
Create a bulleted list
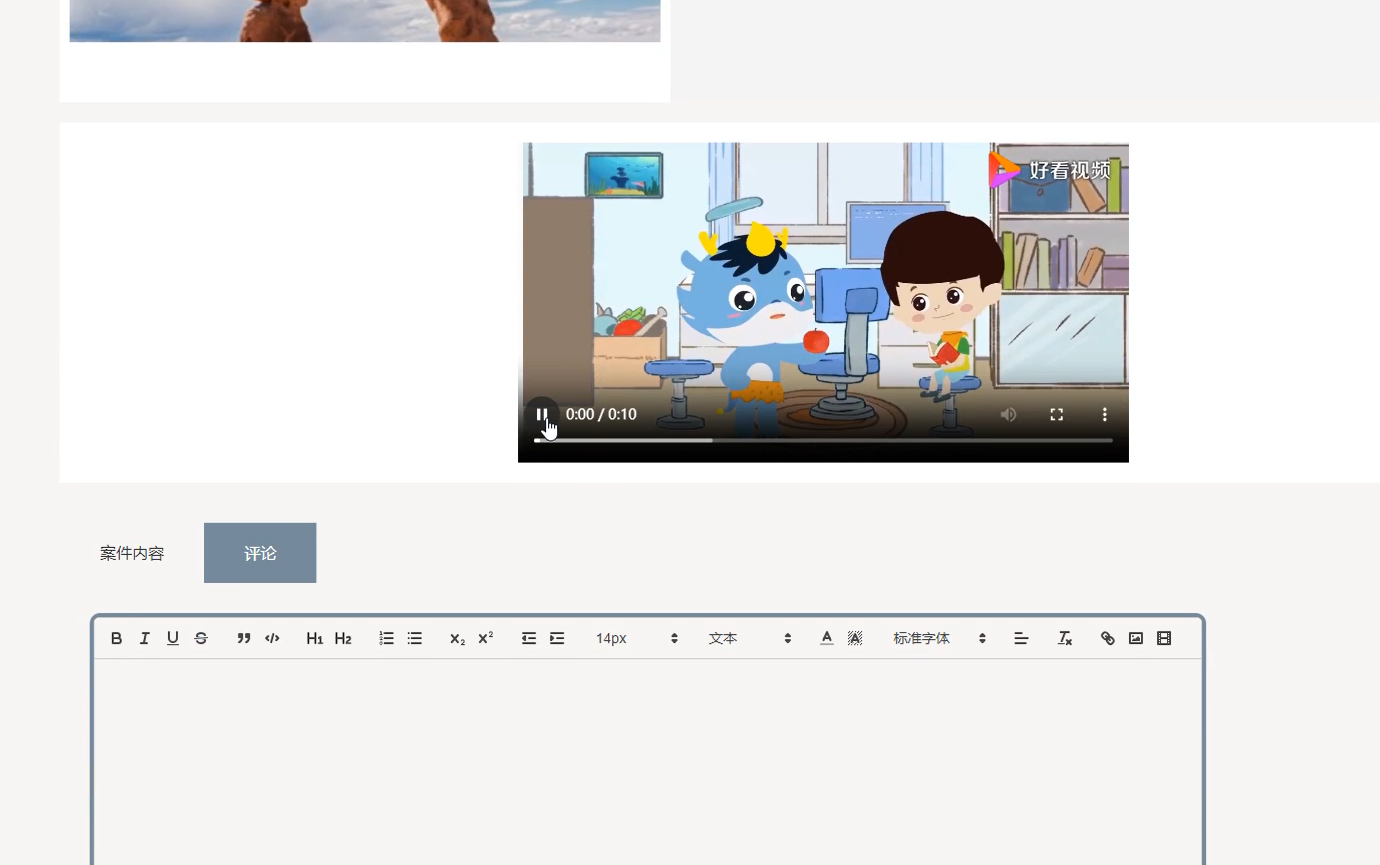coord(415,638)
